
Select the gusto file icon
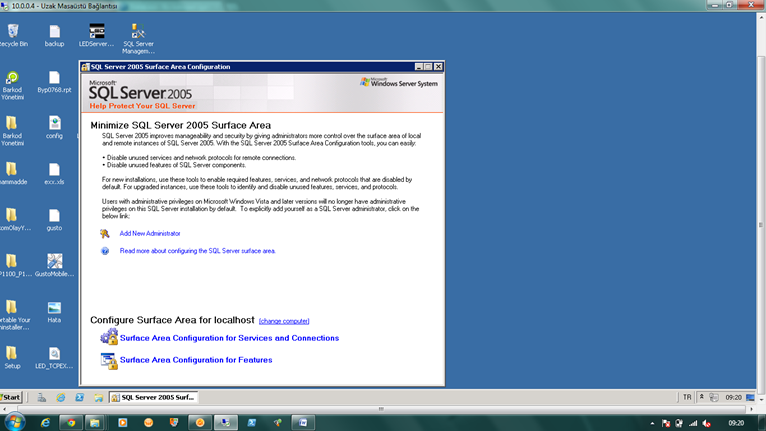[x=54, y=216]
